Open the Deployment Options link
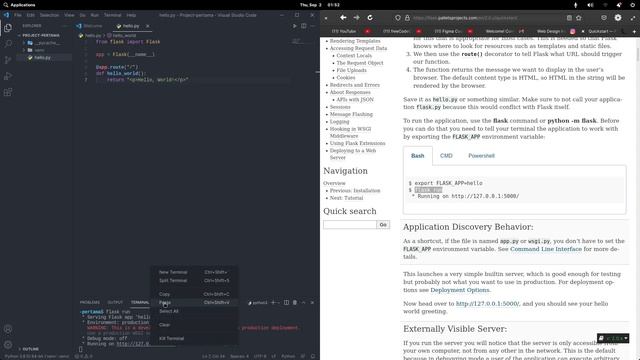 pyautogui.click(x=460, y=290)
